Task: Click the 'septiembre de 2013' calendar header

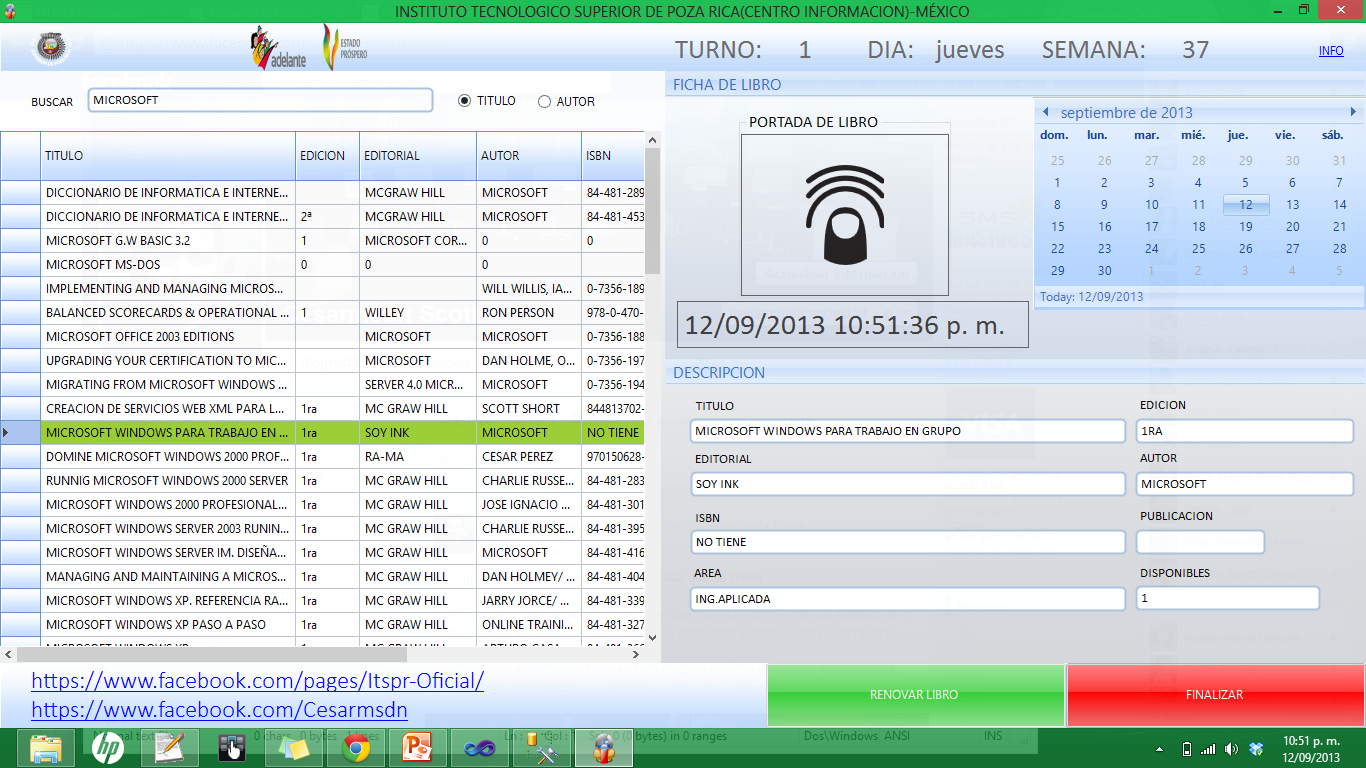Action: [x=1127, y=112]
